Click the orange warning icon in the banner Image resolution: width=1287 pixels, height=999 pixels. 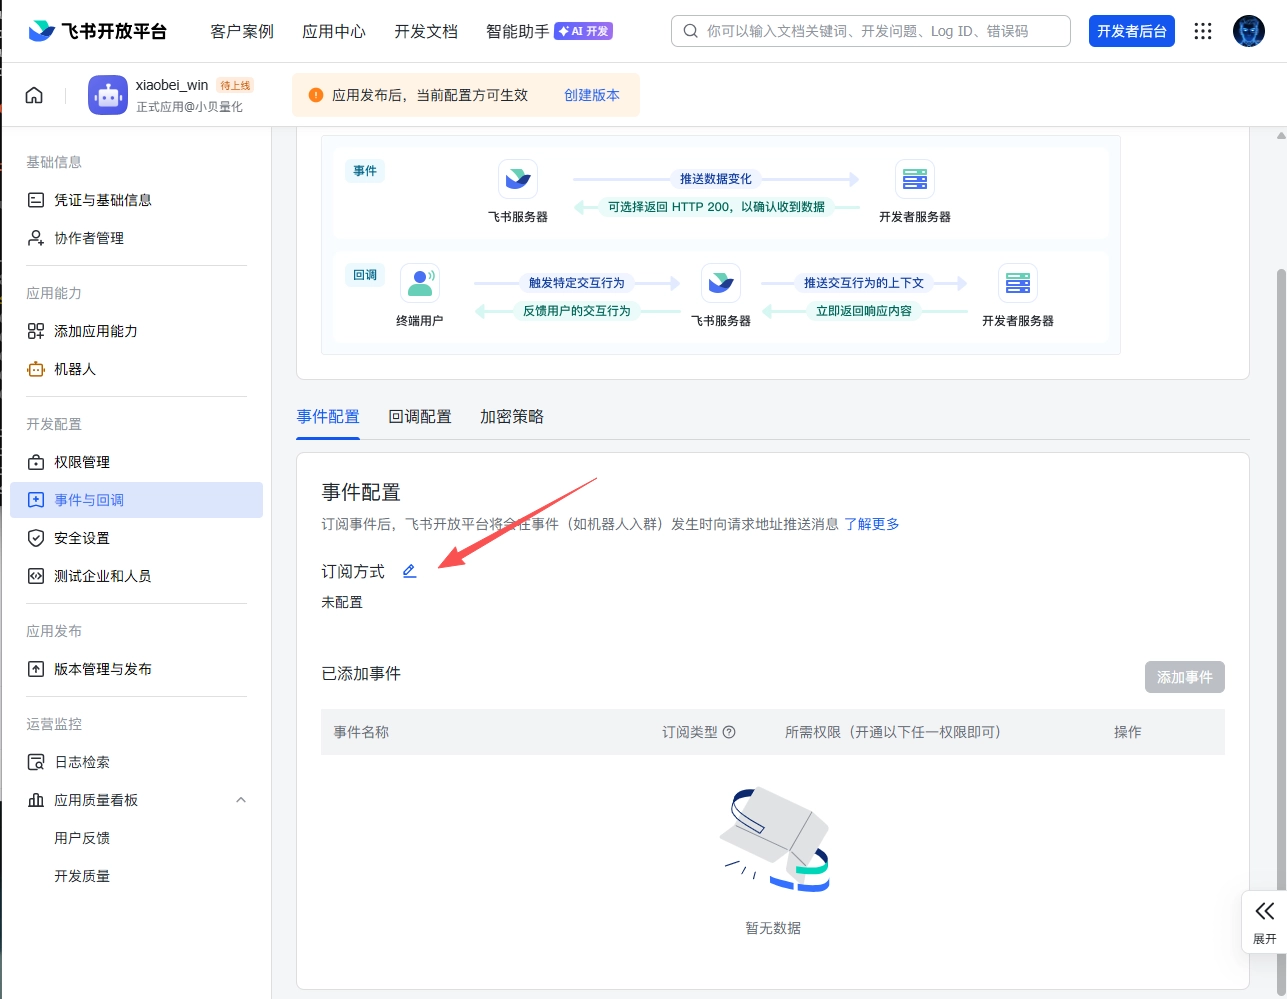pyautogui.click(x=317, y=94)
